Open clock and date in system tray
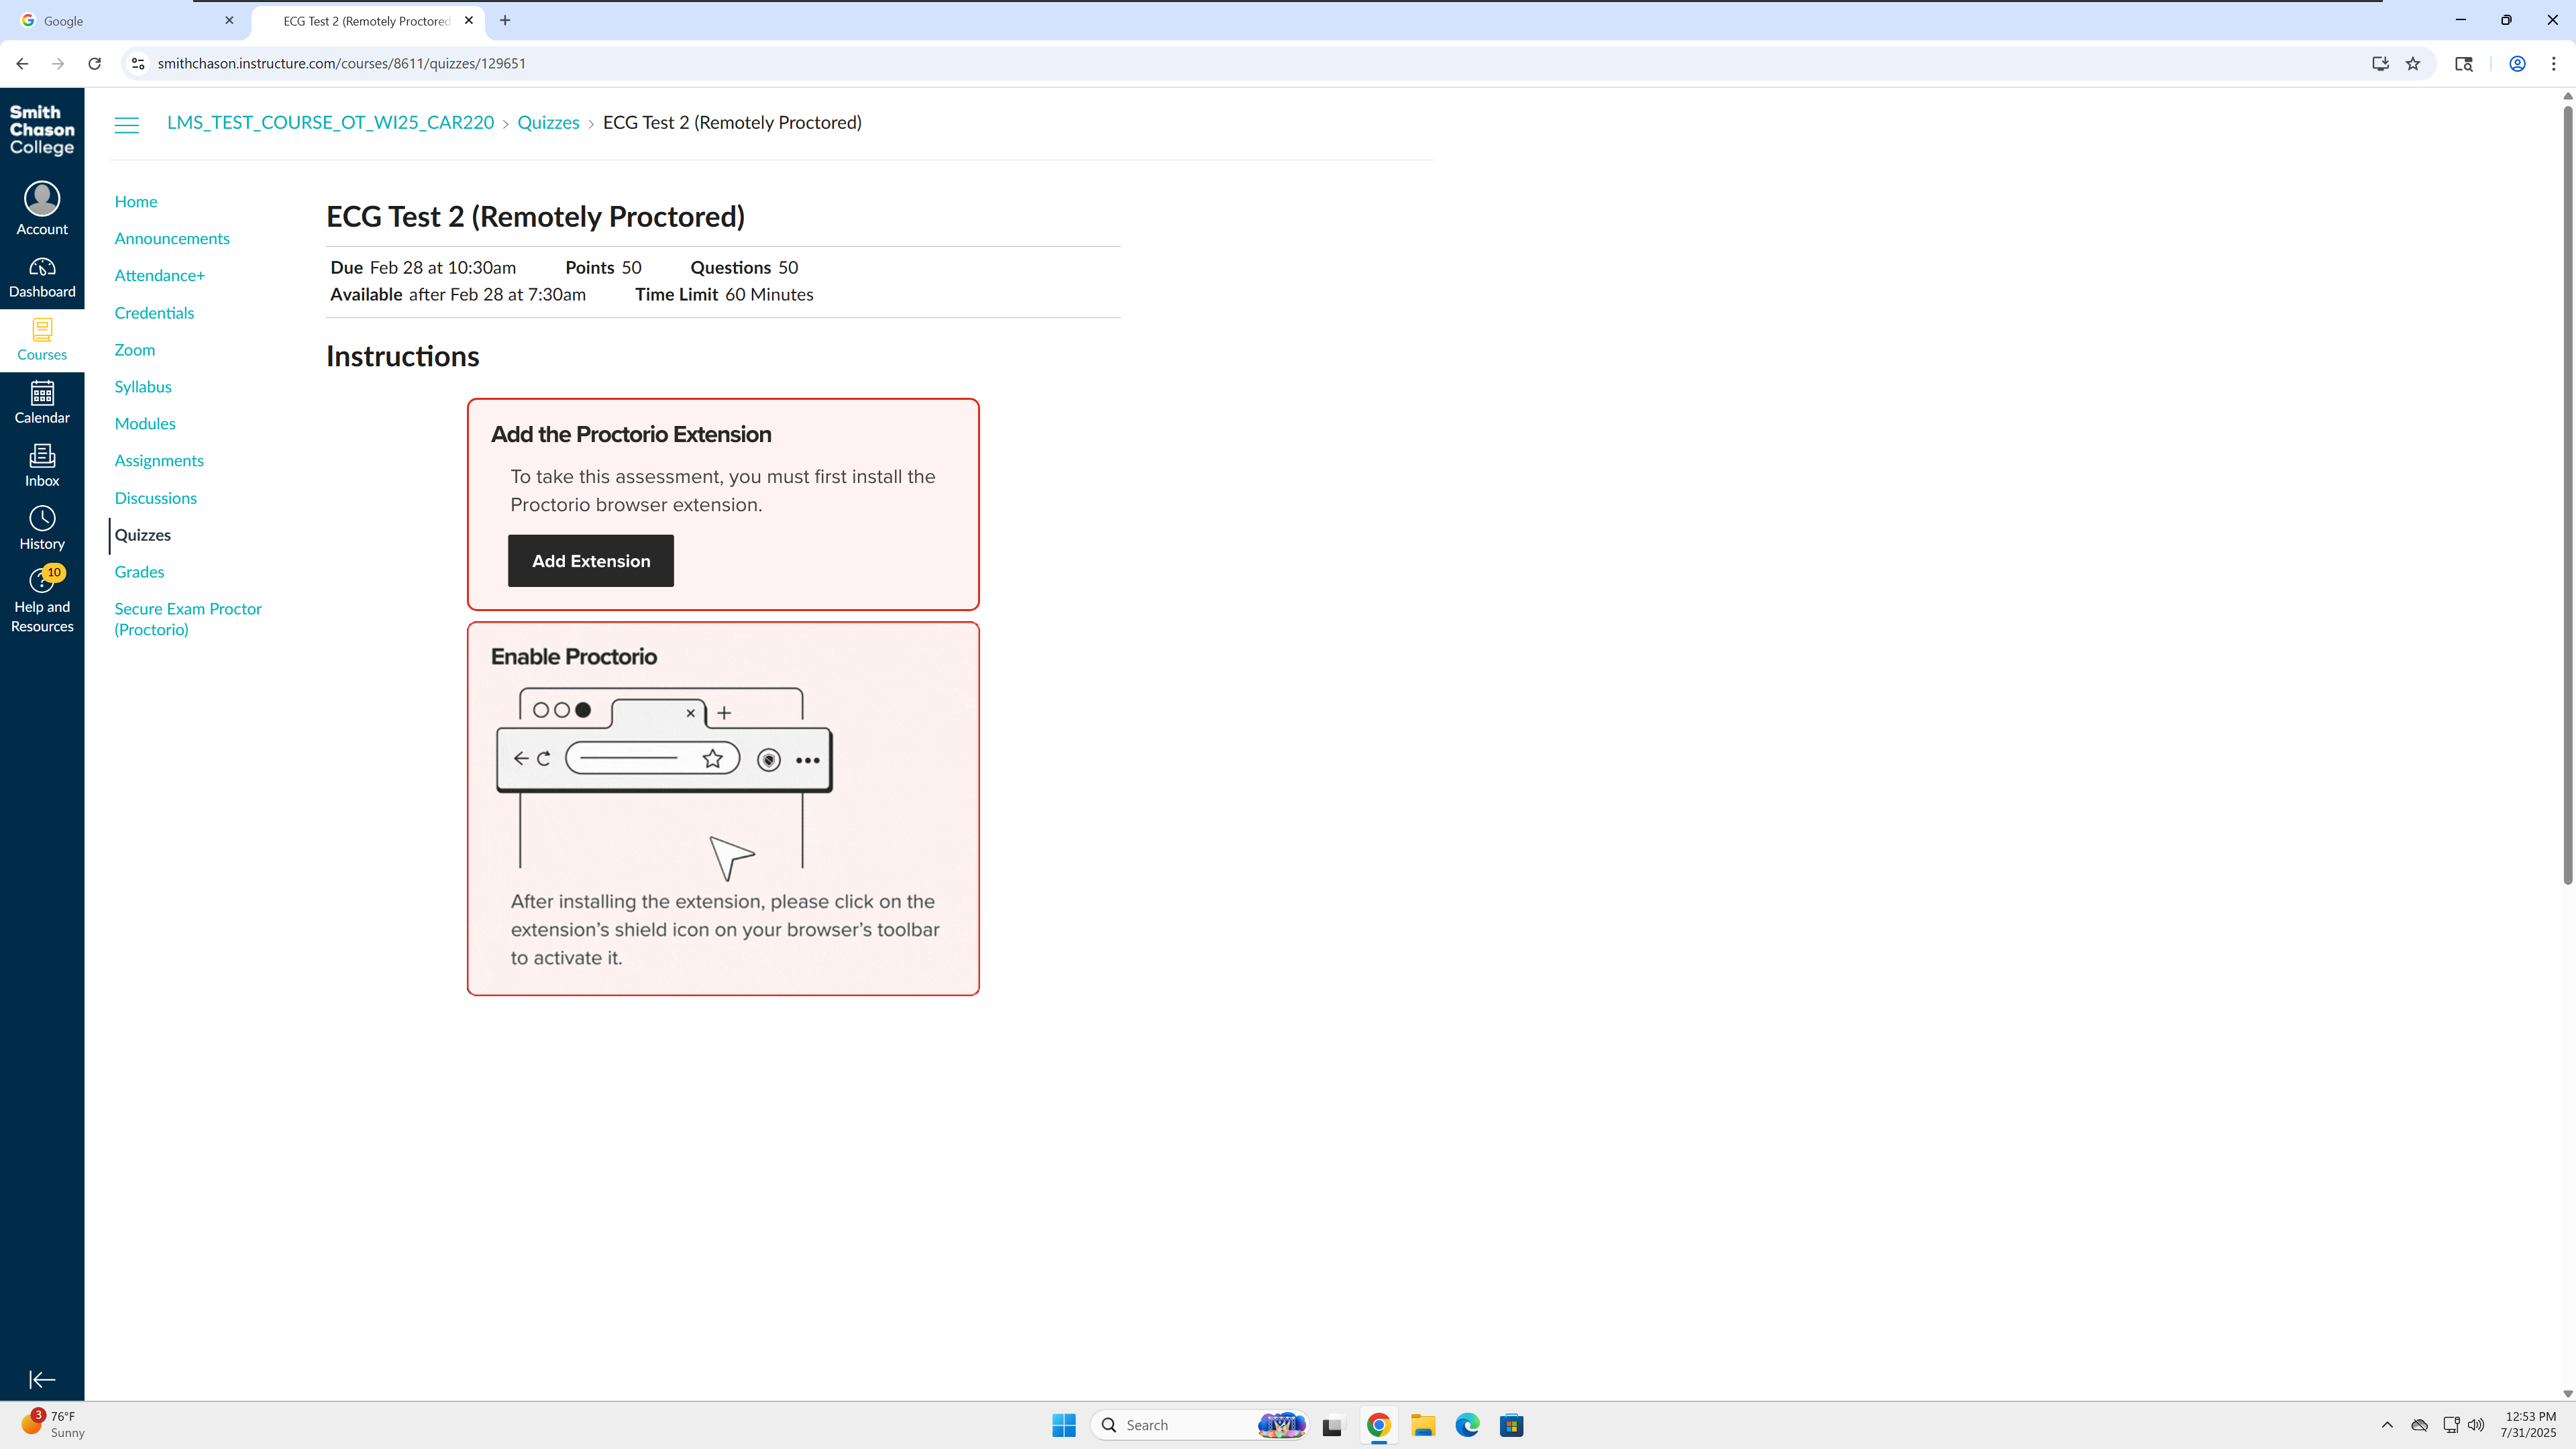 coord(2529,1424)
